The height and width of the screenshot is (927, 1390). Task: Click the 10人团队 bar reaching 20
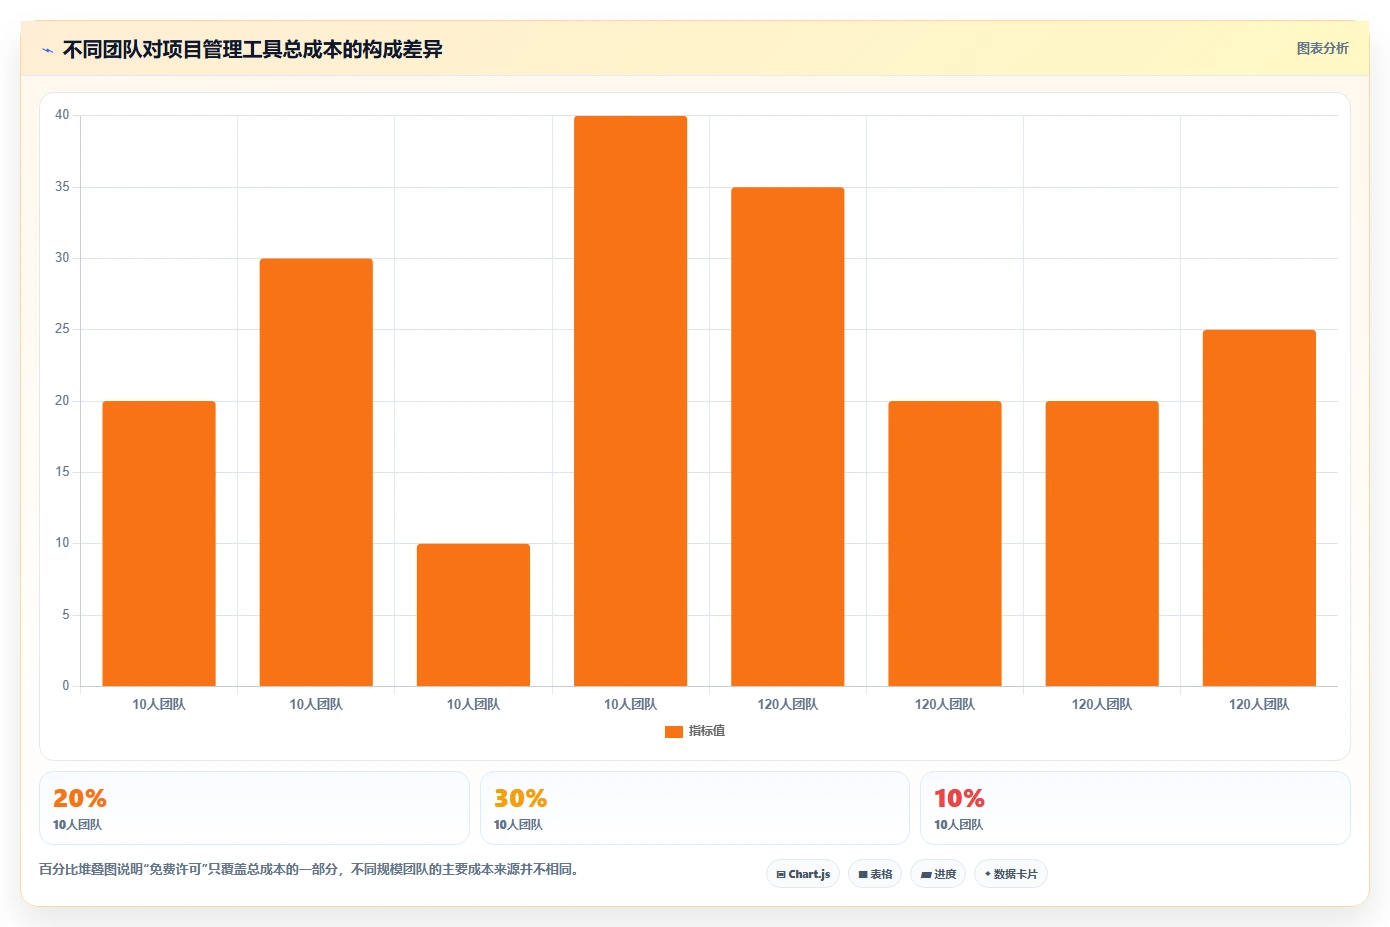pyautogui.click(x=159, y=544)
